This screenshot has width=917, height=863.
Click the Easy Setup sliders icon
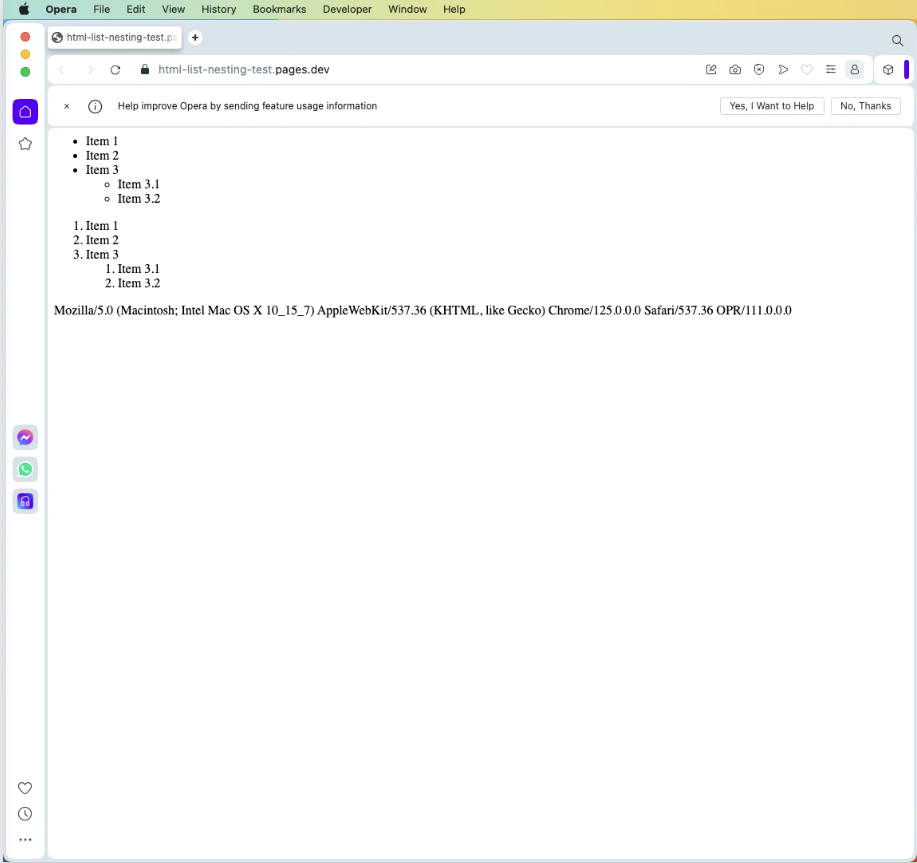[831, 70]
